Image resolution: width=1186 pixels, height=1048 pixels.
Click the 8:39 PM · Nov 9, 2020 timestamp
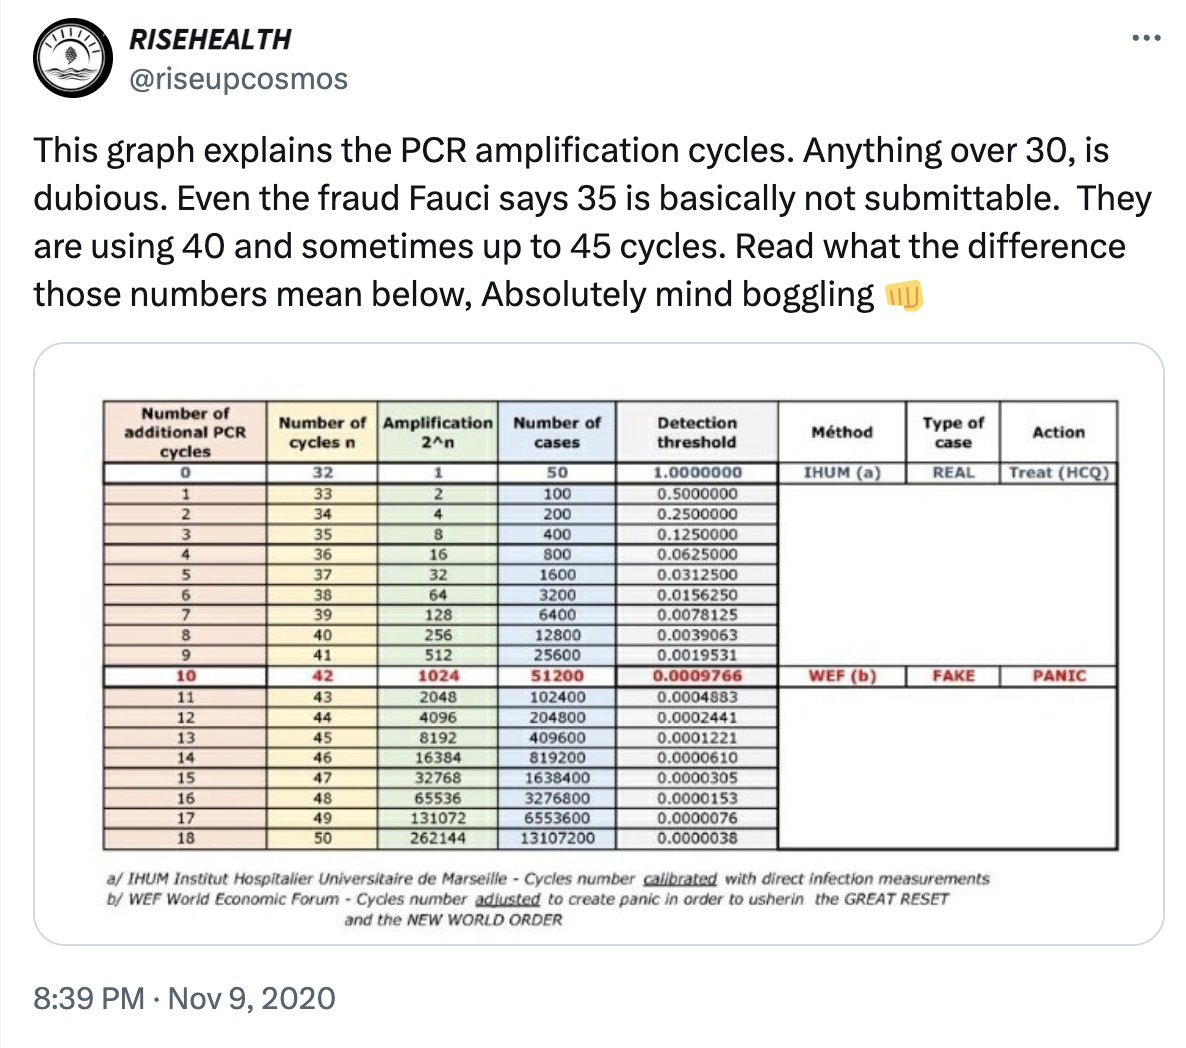click(184, 997)
